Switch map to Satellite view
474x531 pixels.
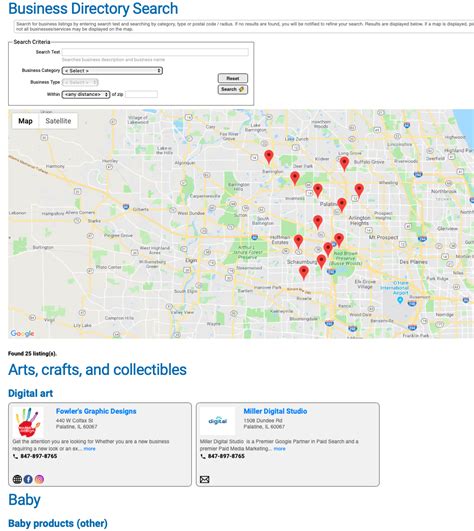[58, 121]
